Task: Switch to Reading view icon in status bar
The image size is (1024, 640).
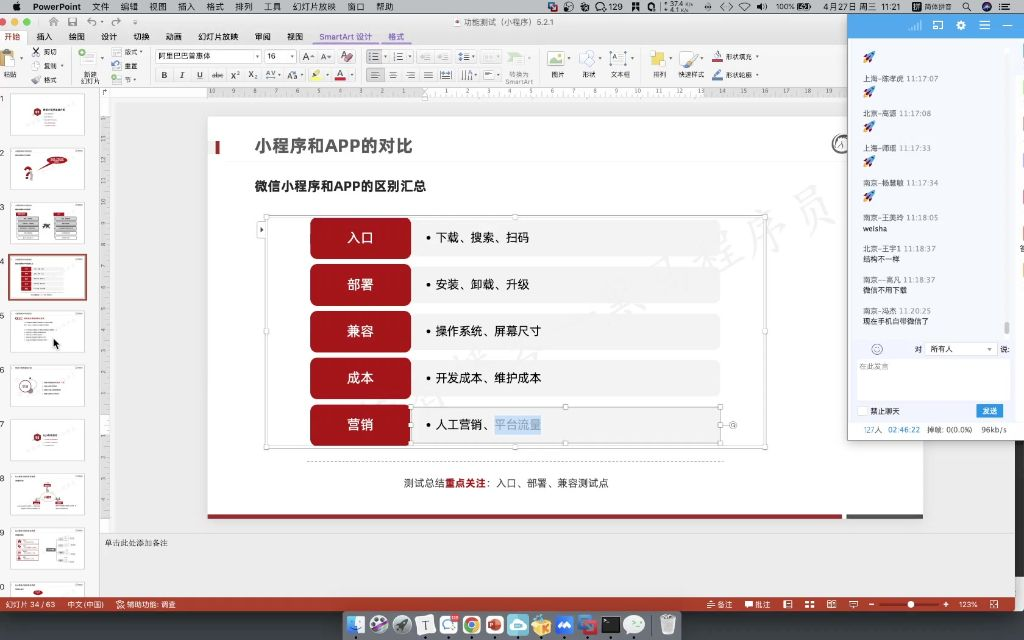Action: tap(831, 605)
